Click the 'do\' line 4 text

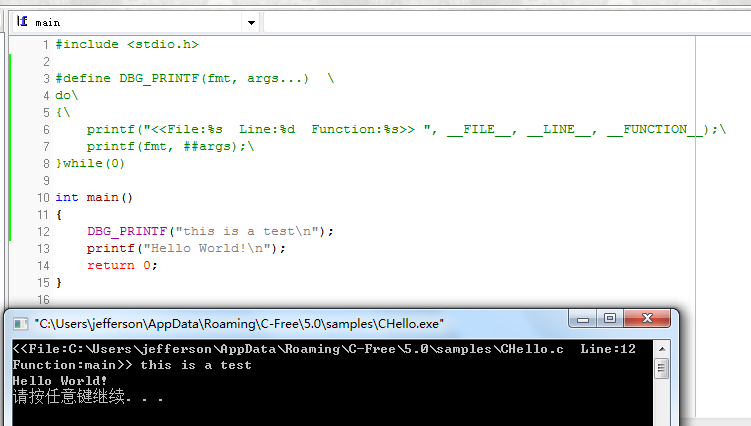point(67,95)
